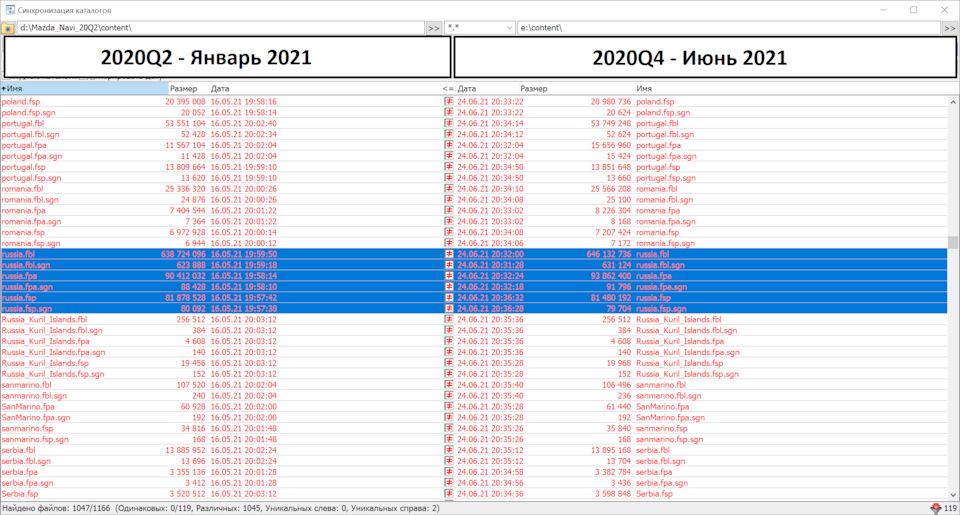Click the scrollbar up arrow
The image size is (960, 515).
click(x=953, y=102)
